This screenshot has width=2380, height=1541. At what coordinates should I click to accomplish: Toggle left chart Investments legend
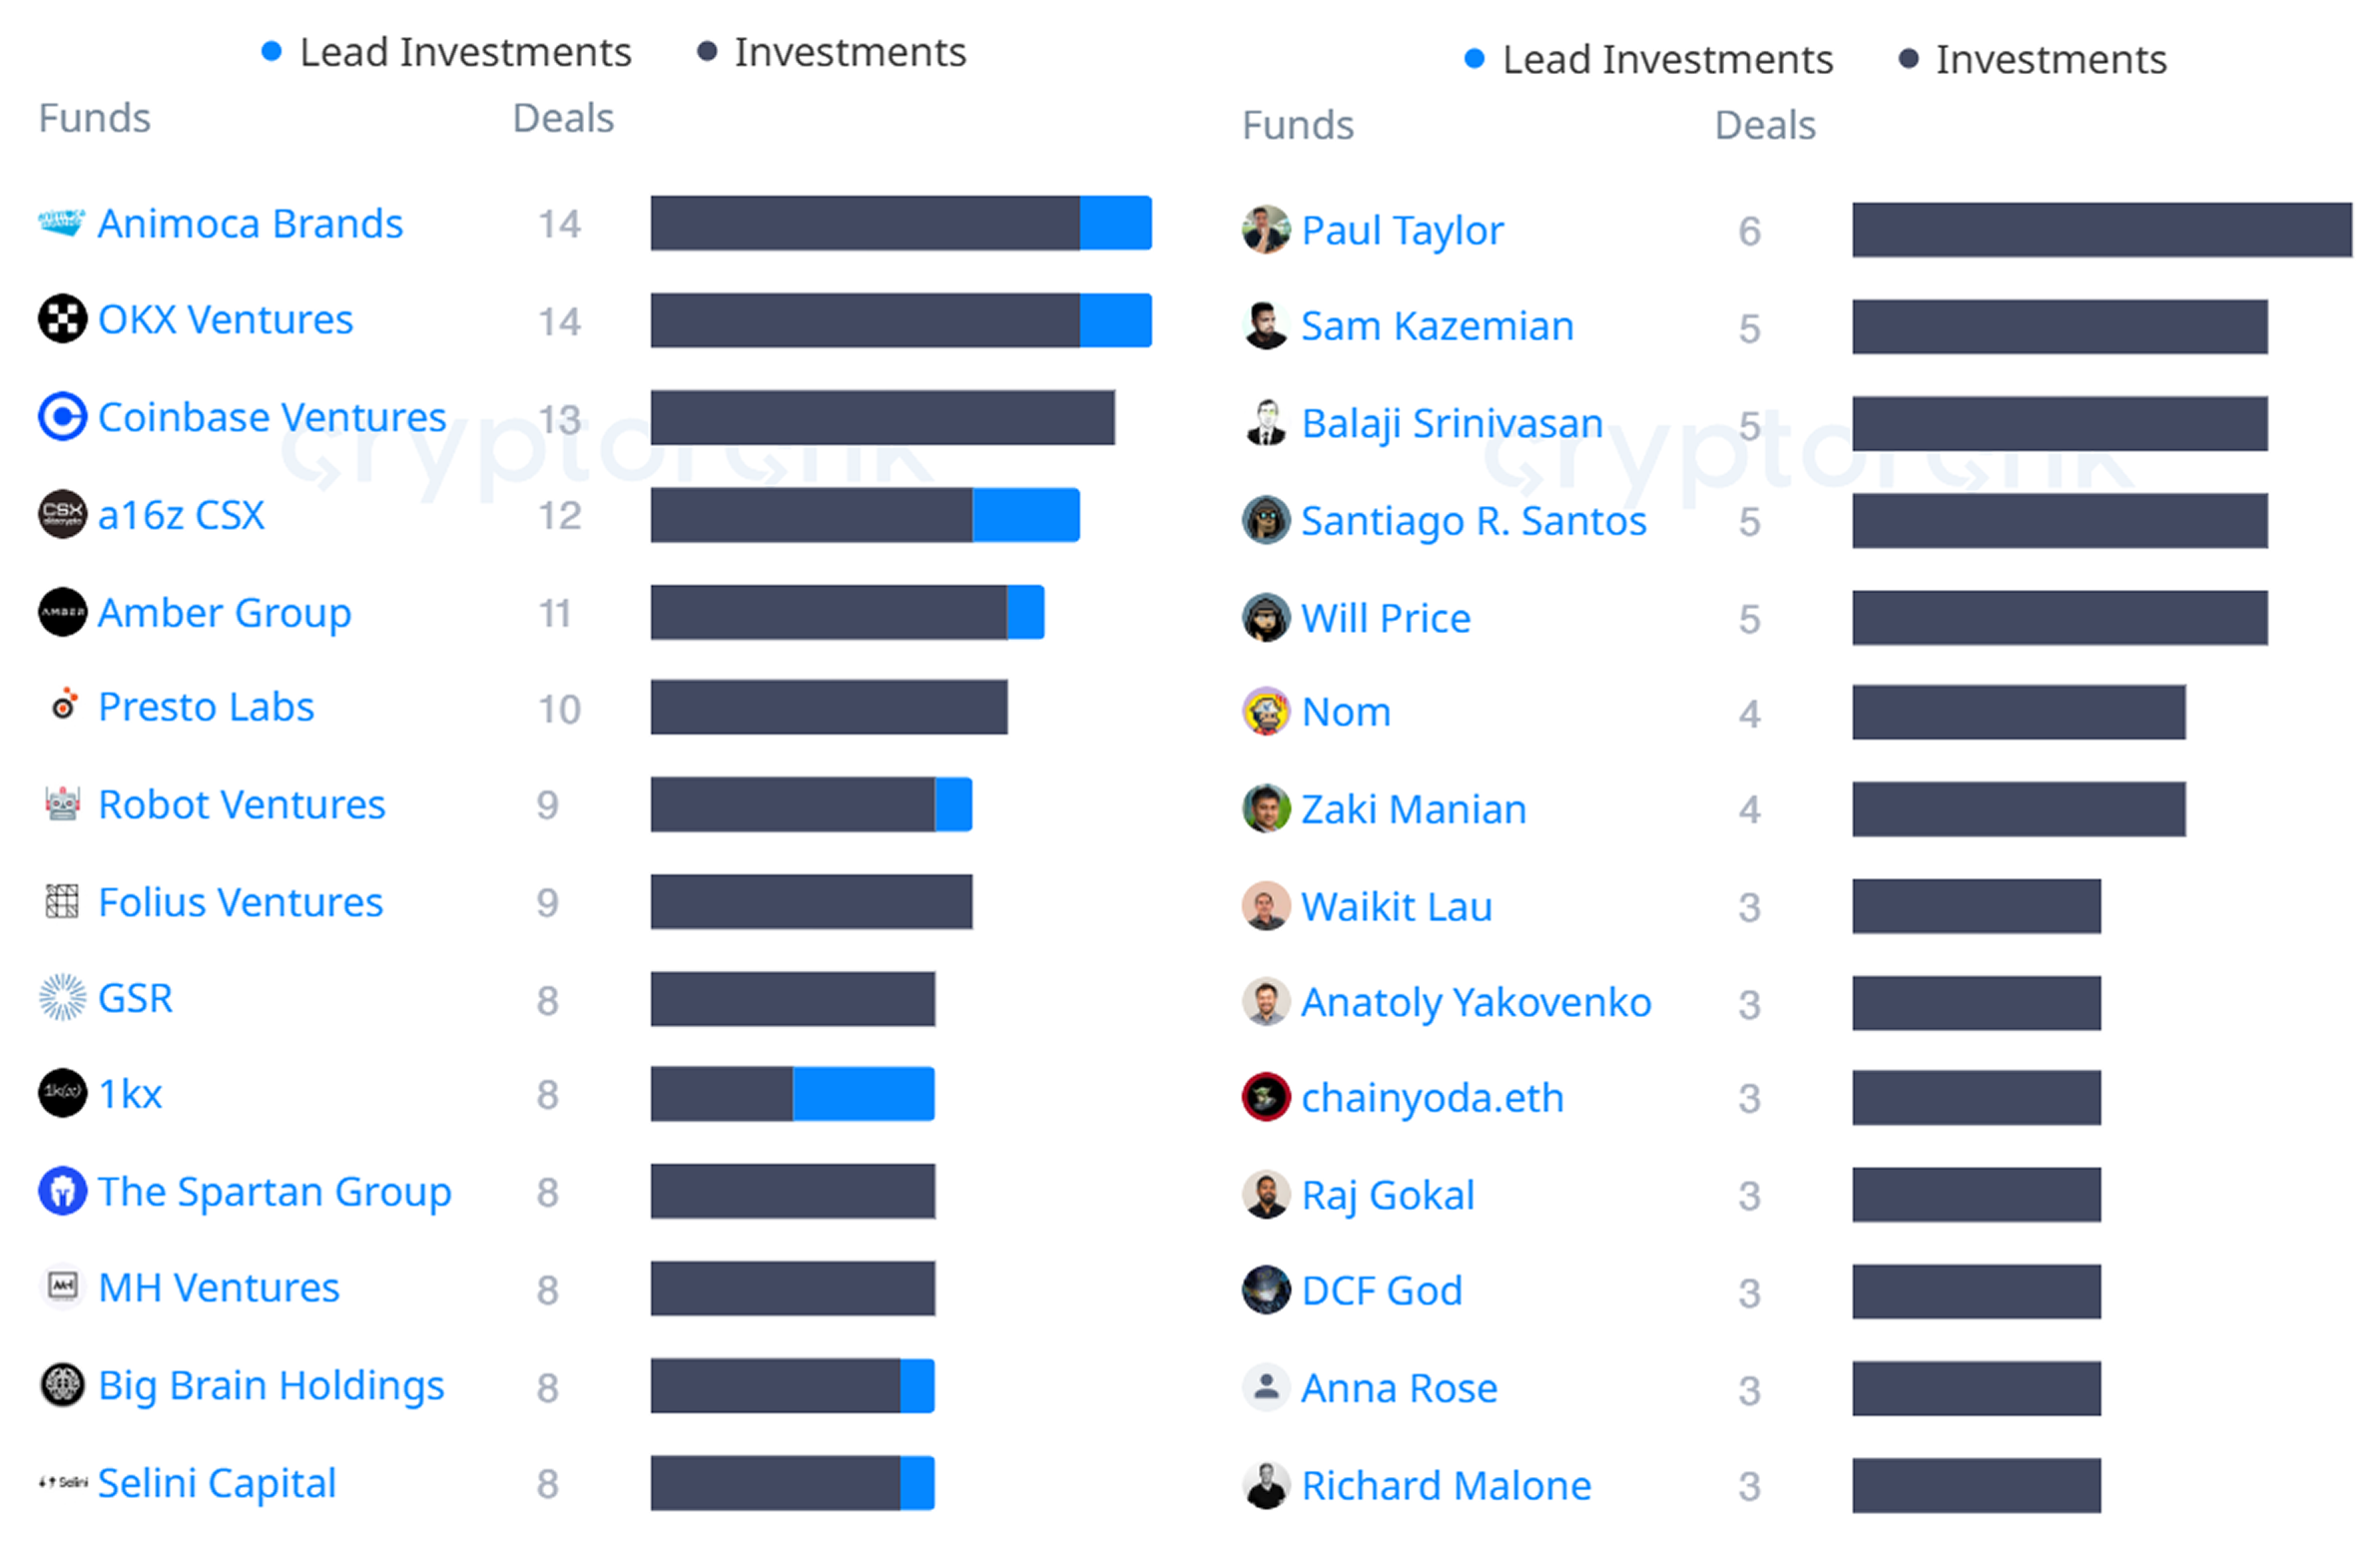(x=832, y=52)
